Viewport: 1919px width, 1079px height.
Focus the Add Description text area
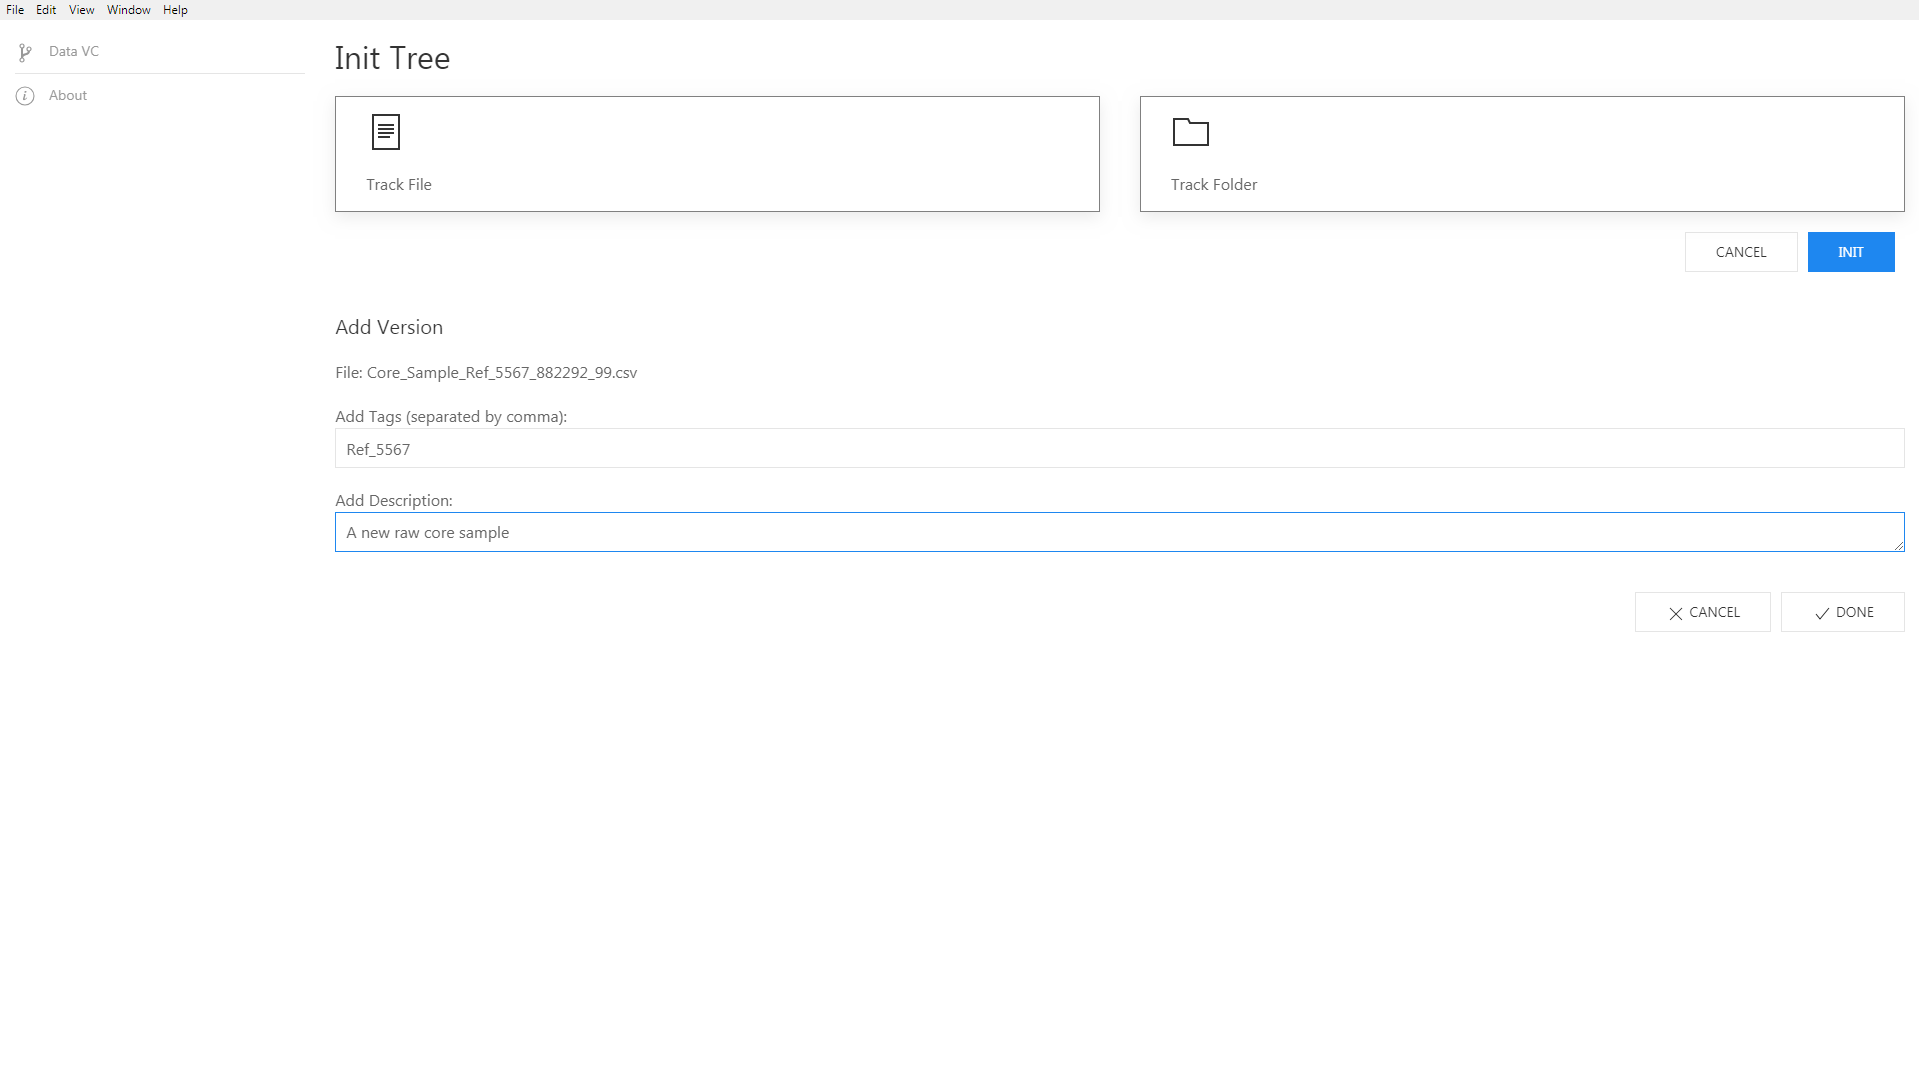(1119, 532)
